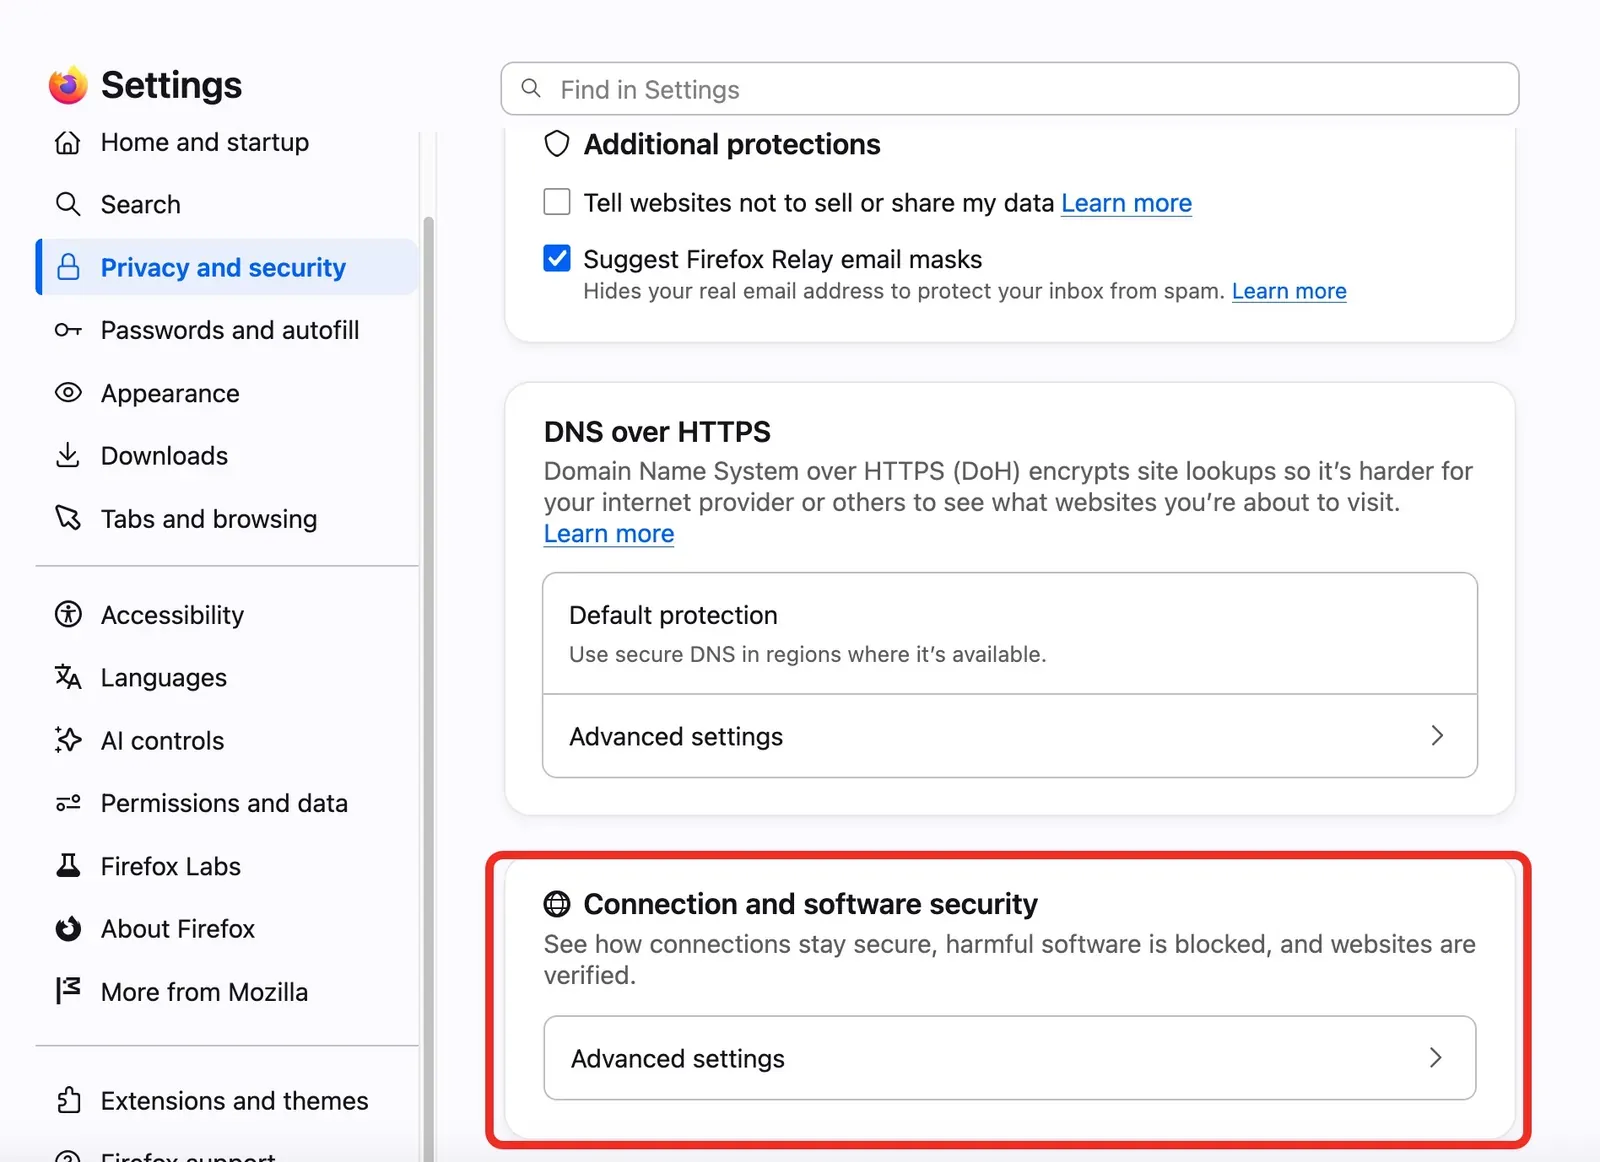Click the Passwords and autofill key icon
The width and height of the screenshot is (1600, 1162).
point(67,330)
